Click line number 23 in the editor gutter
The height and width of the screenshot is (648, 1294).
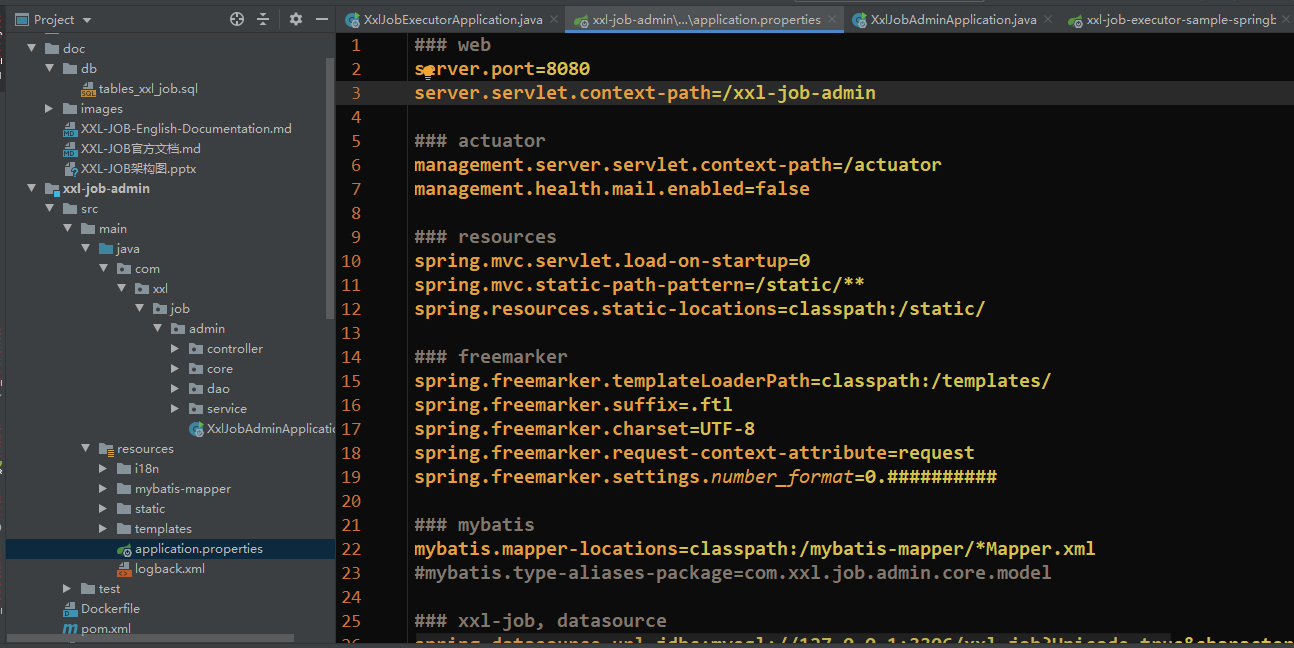click(x=351, y=573)
